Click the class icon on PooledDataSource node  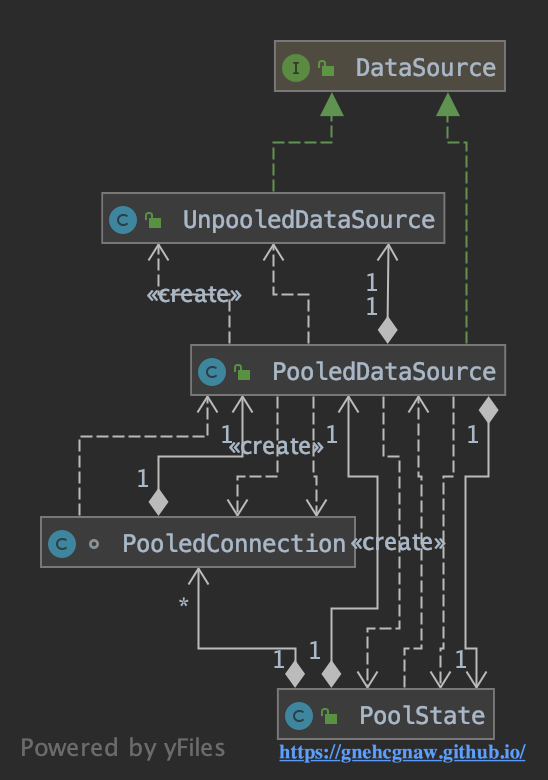click(212, 372)
